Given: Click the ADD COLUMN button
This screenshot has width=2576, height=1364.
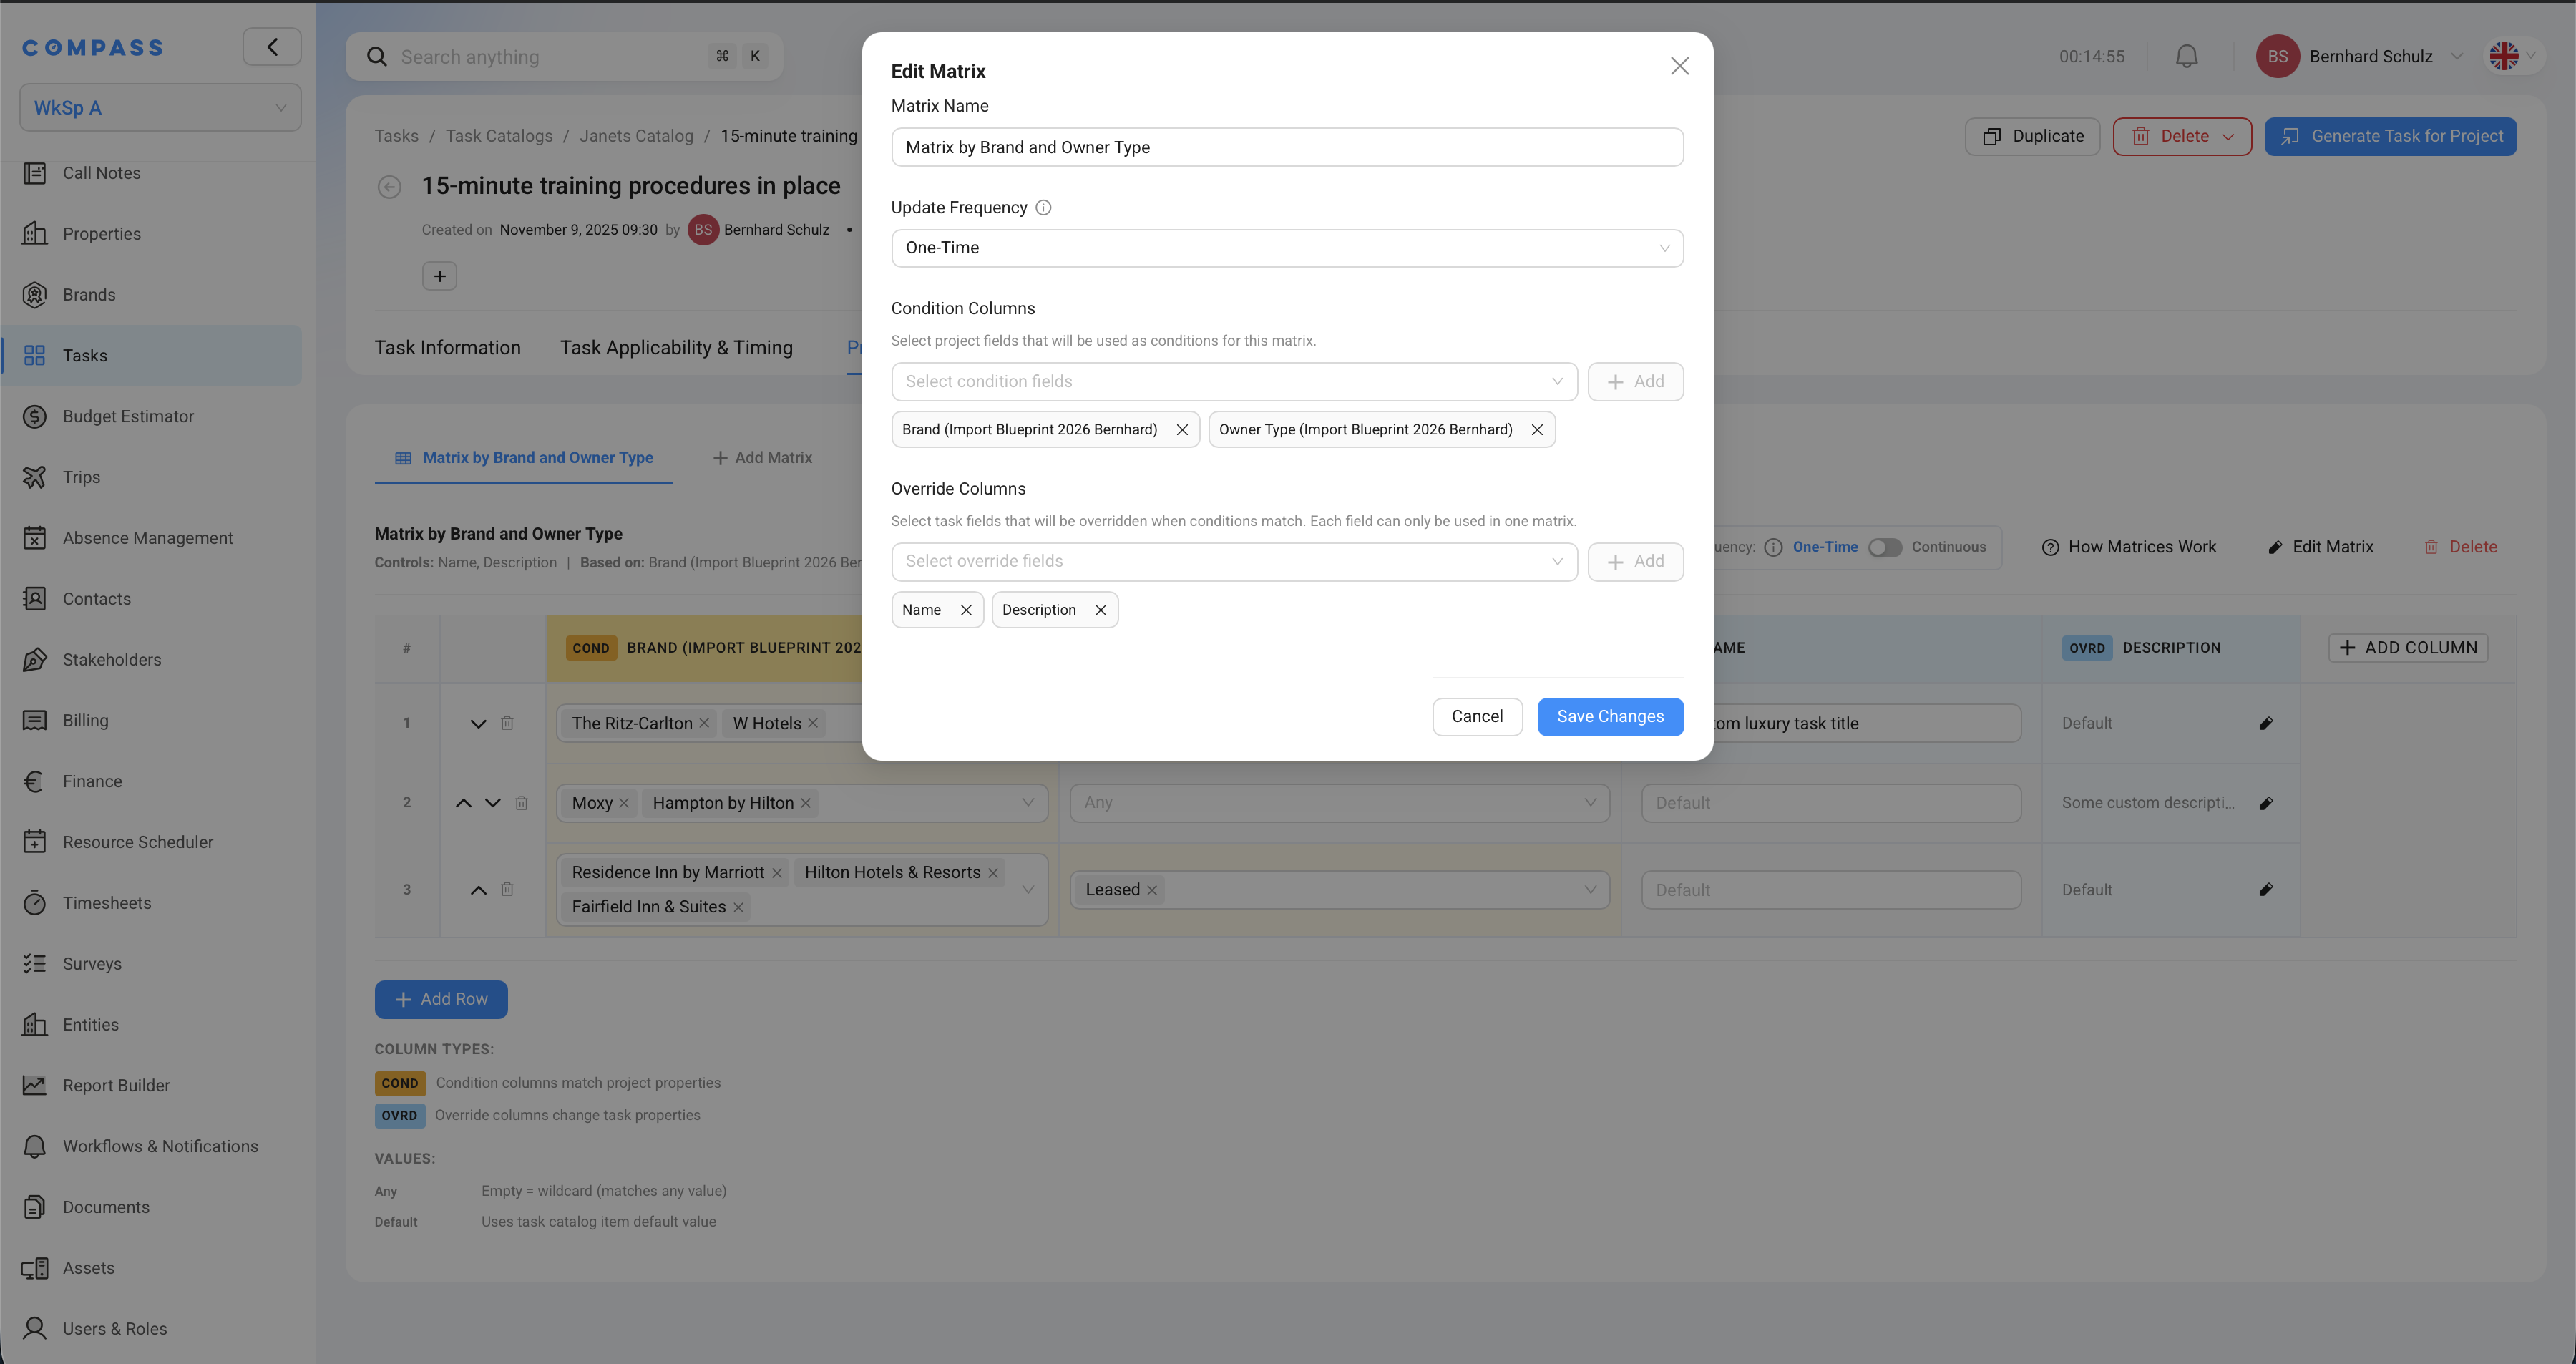Looking at the screenshot, I should 2408,648.
